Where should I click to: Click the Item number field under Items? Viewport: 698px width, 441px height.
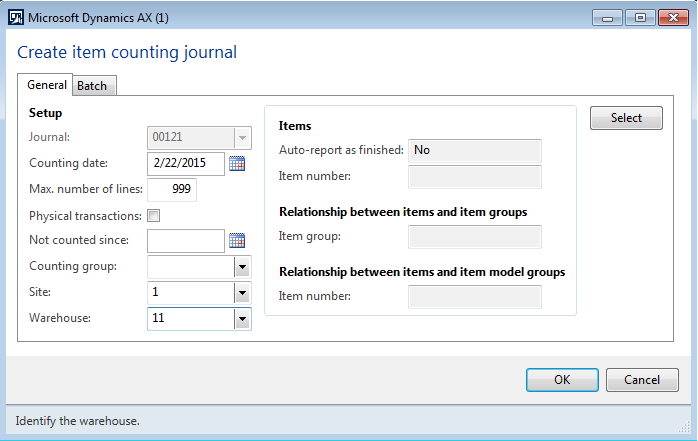[475, 177]
